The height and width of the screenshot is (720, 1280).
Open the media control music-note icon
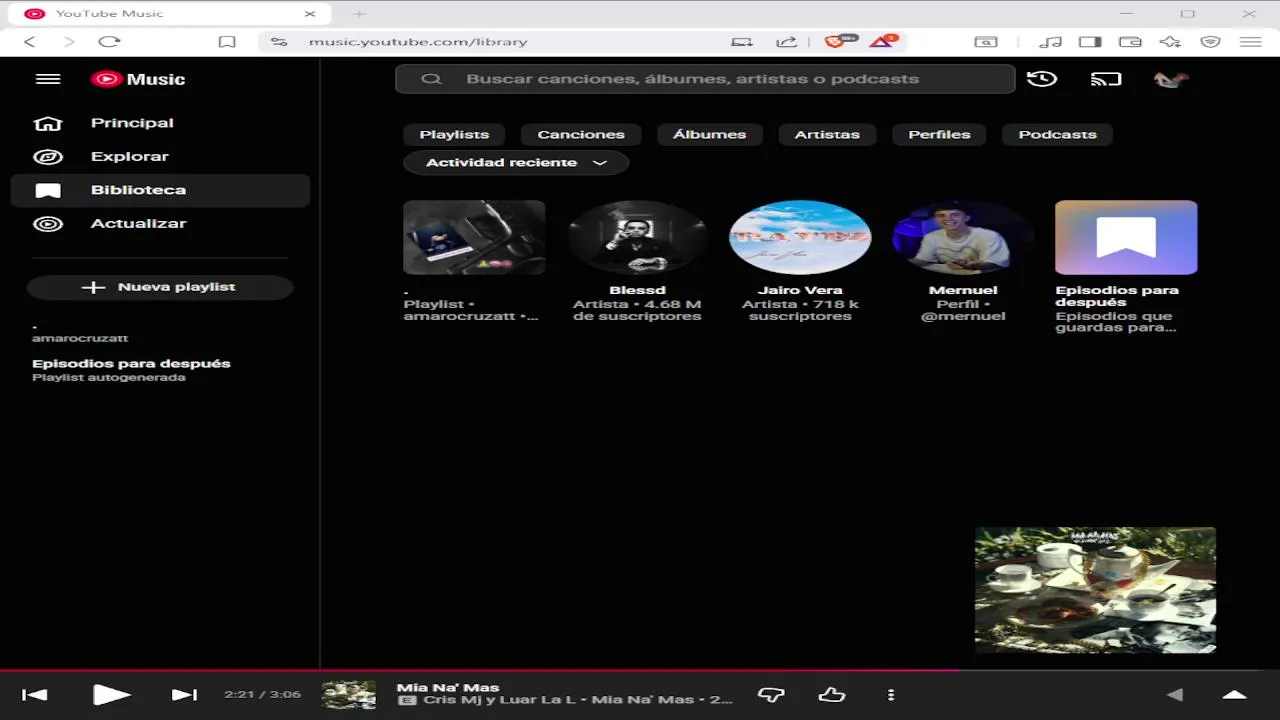pyautogui.click(x=1050, y=42)
